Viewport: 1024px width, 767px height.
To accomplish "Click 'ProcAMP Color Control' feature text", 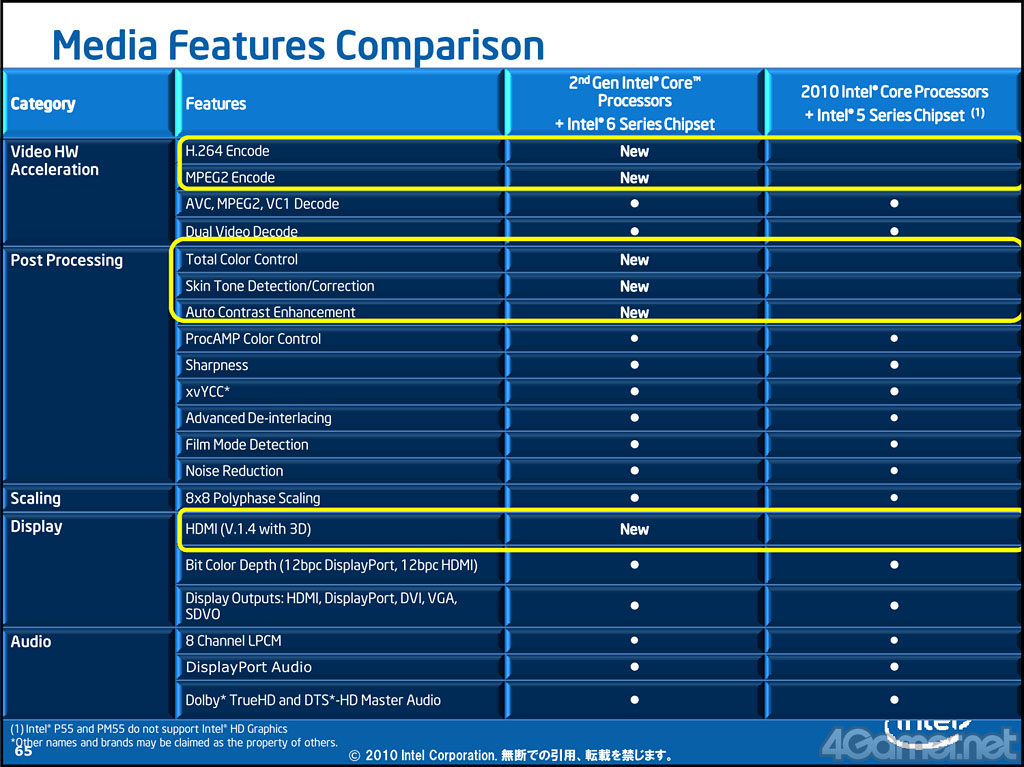I will click(253, 339).
